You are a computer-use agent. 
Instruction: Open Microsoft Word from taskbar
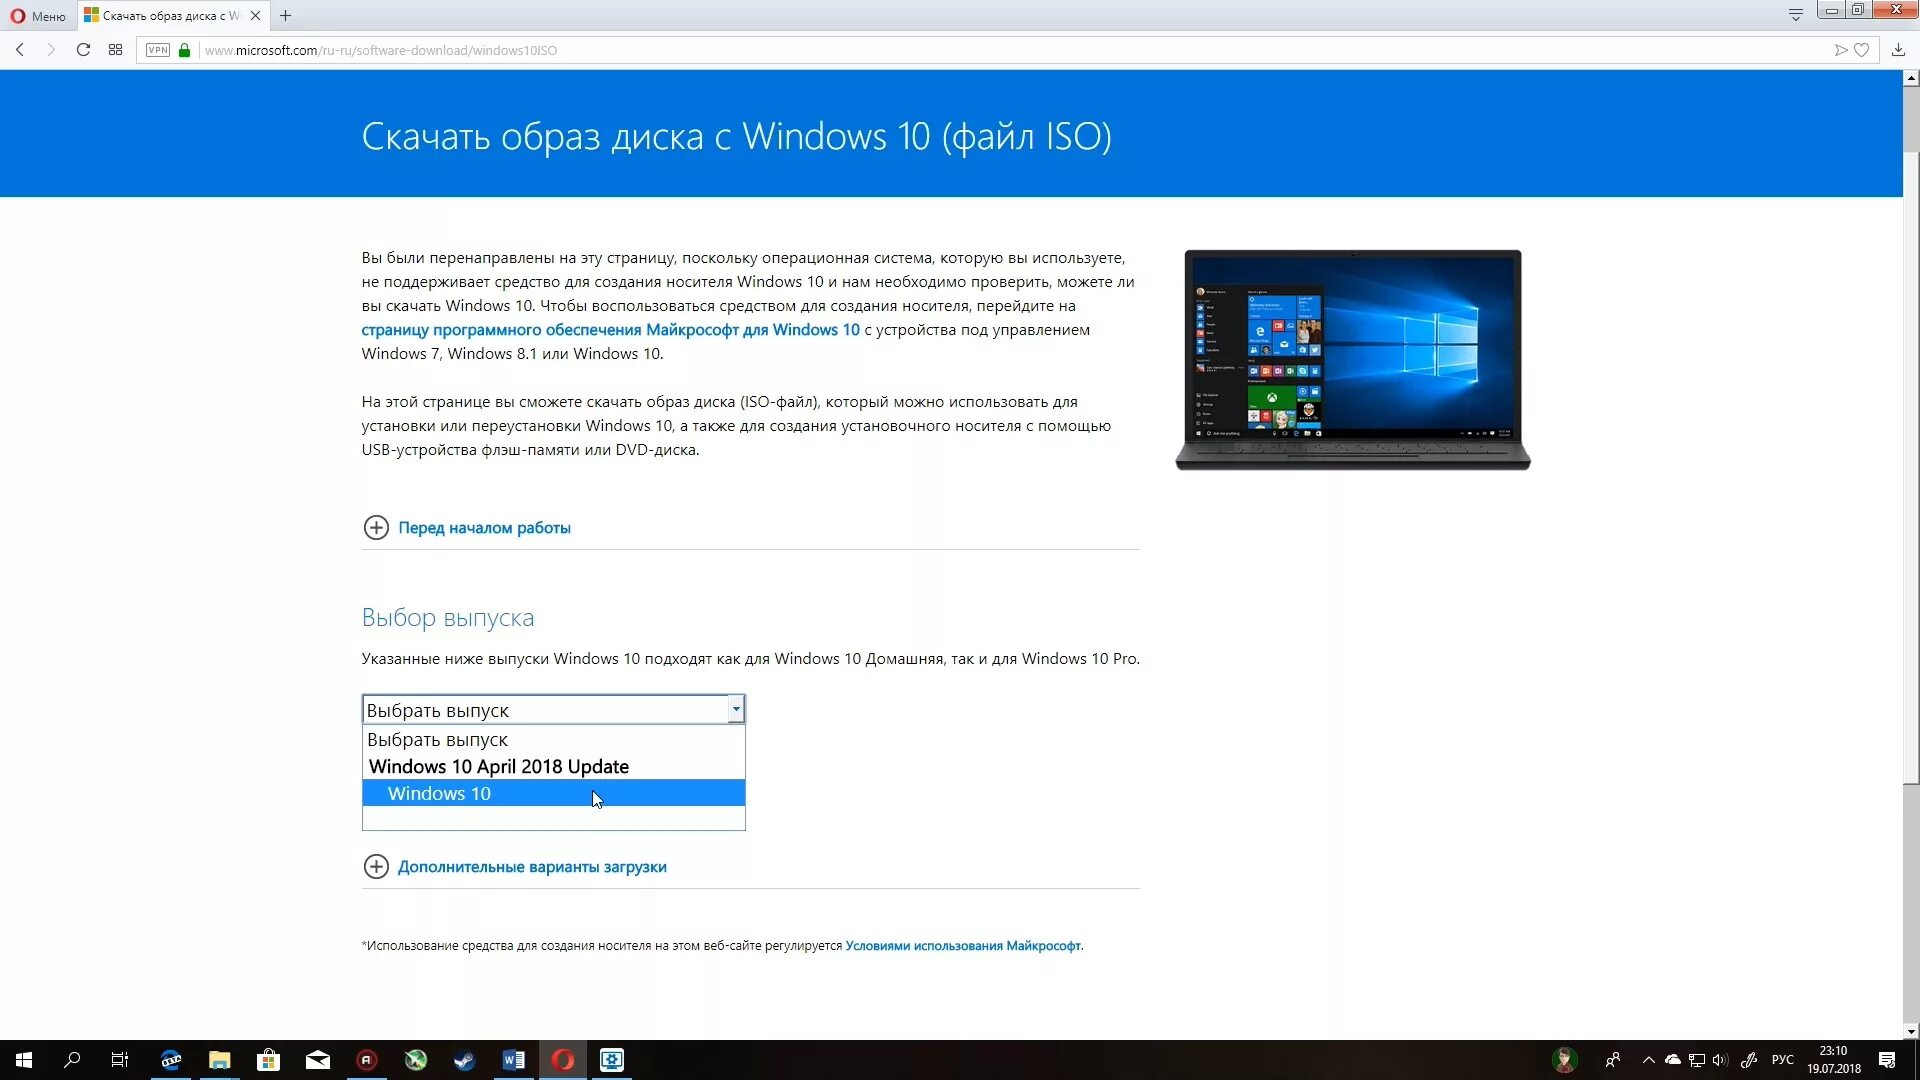[x=514, y=1060]
